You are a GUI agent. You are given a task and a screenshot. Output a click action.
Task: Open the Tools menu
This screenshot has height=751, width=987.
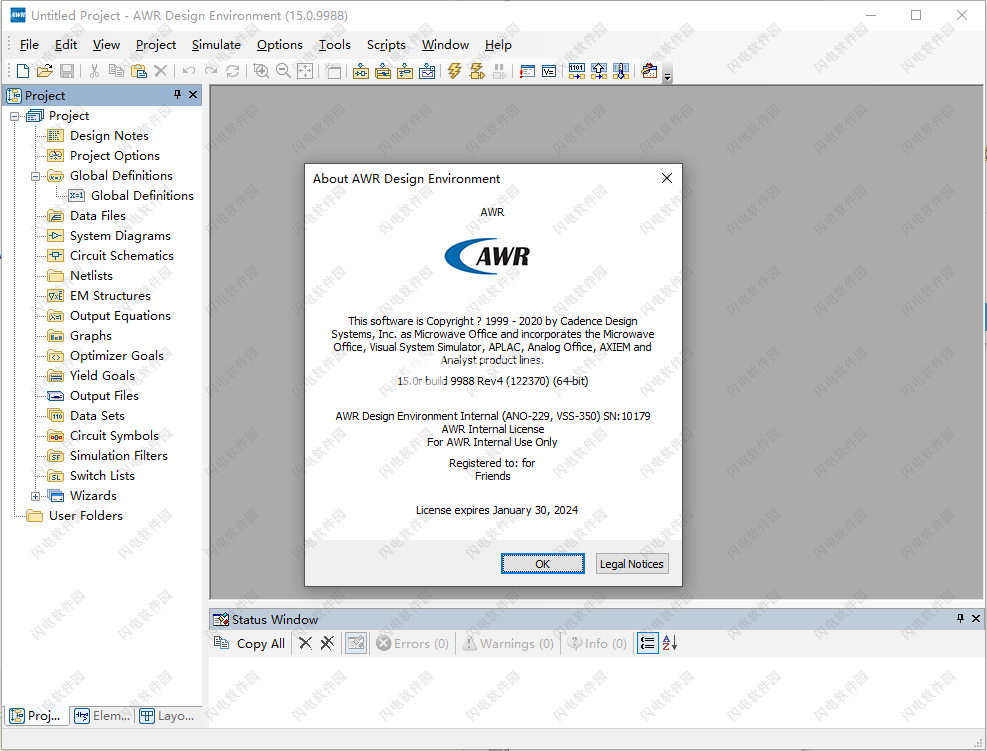pos(334,45)
